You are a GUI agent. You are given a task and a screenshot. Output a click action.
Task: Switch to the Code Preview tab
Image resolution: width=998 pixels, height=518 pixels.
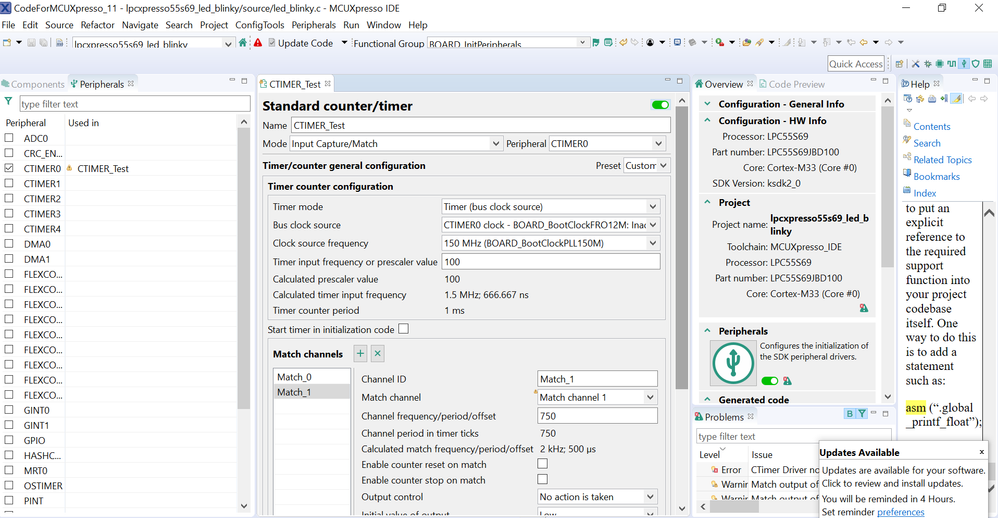(x=791, y=84)
